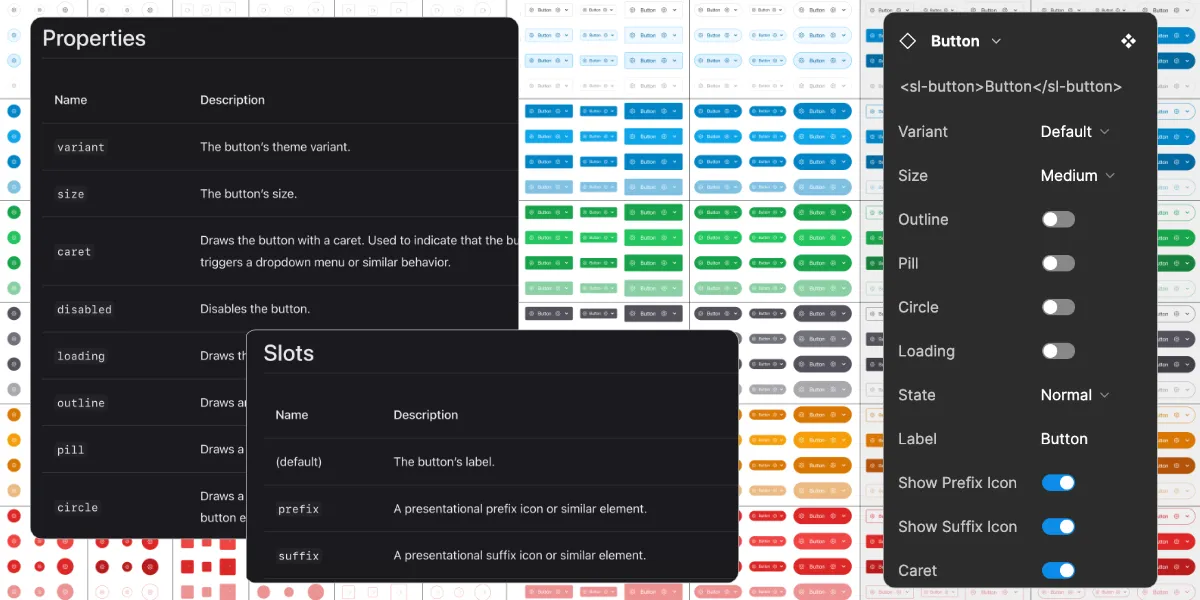Select the 'prefix' slot name in Slots table
The image size is (1200, 600).
click(298, 509)
